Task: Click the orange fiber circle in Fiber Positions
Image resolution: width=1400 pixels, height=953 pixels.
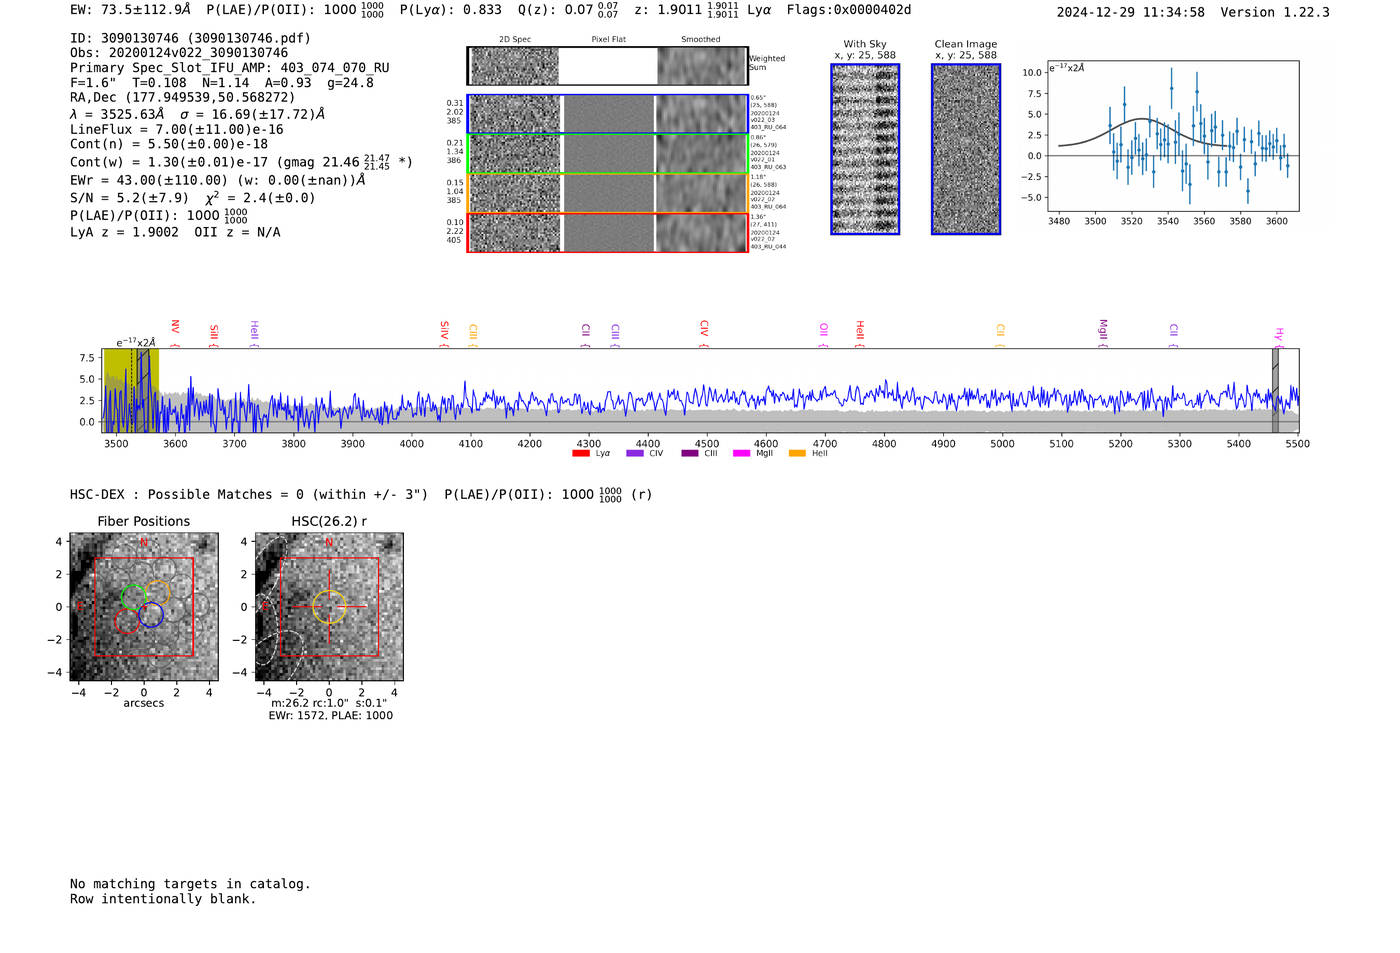Action: 158,592
